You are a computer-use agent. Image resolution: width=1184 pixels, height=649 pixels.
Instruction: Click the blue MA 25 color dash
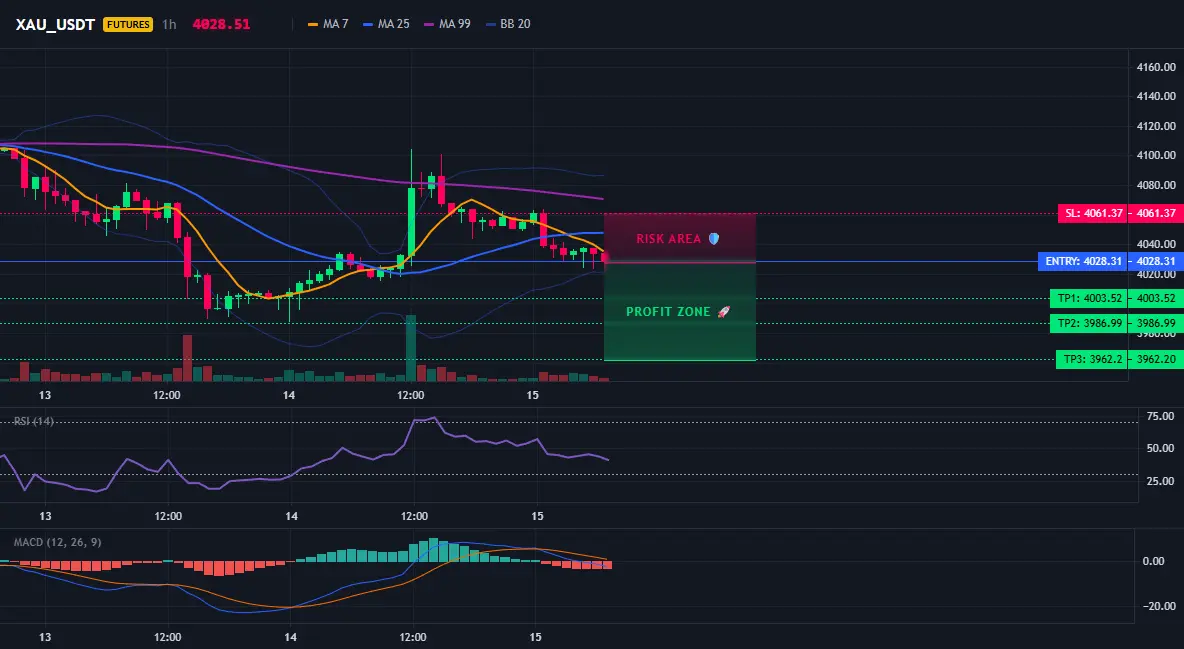pos(368,24)
